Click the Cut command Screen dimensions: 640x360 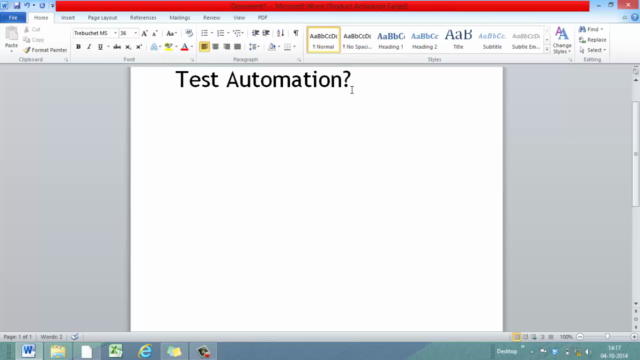tap(32, 29)
